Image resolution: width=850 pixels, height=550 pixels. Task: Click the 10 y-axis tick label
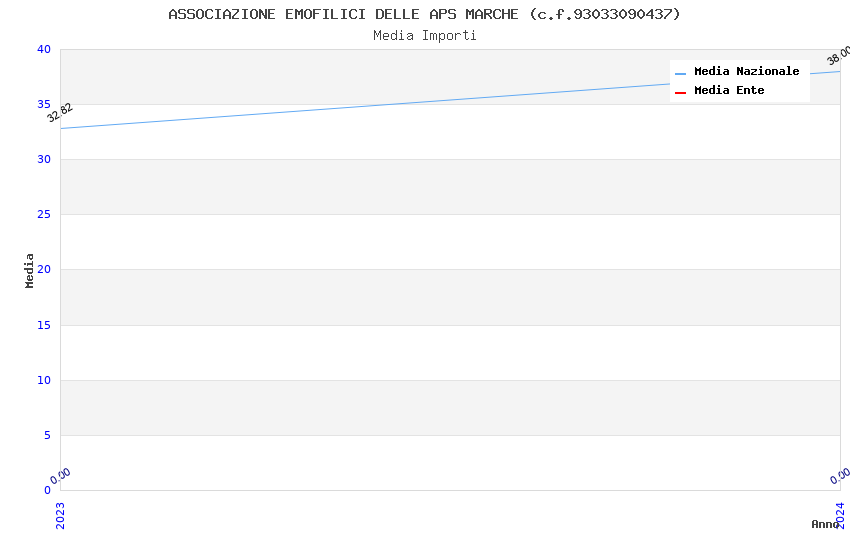[44, 380]
